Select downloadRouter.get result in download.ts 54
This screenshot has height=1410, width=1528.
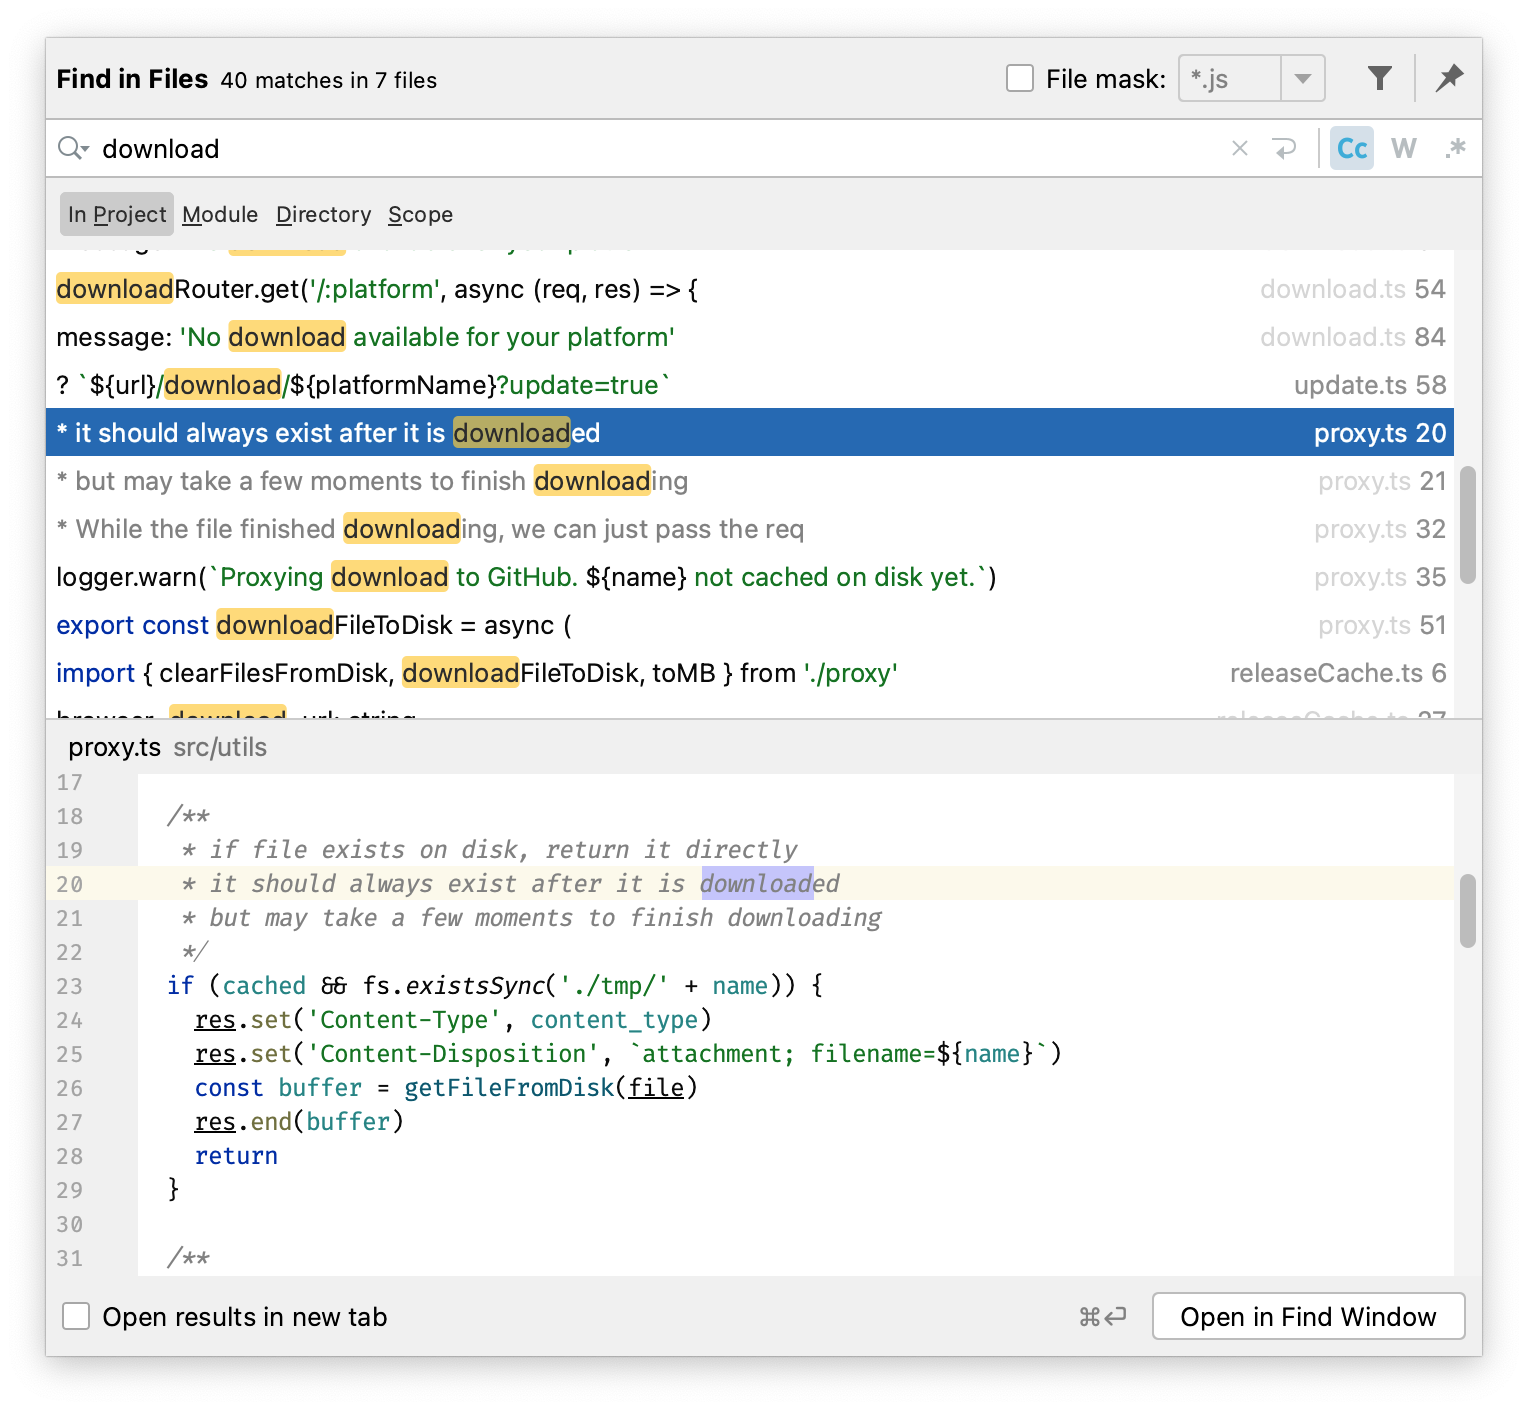click(x=750, y=289)
